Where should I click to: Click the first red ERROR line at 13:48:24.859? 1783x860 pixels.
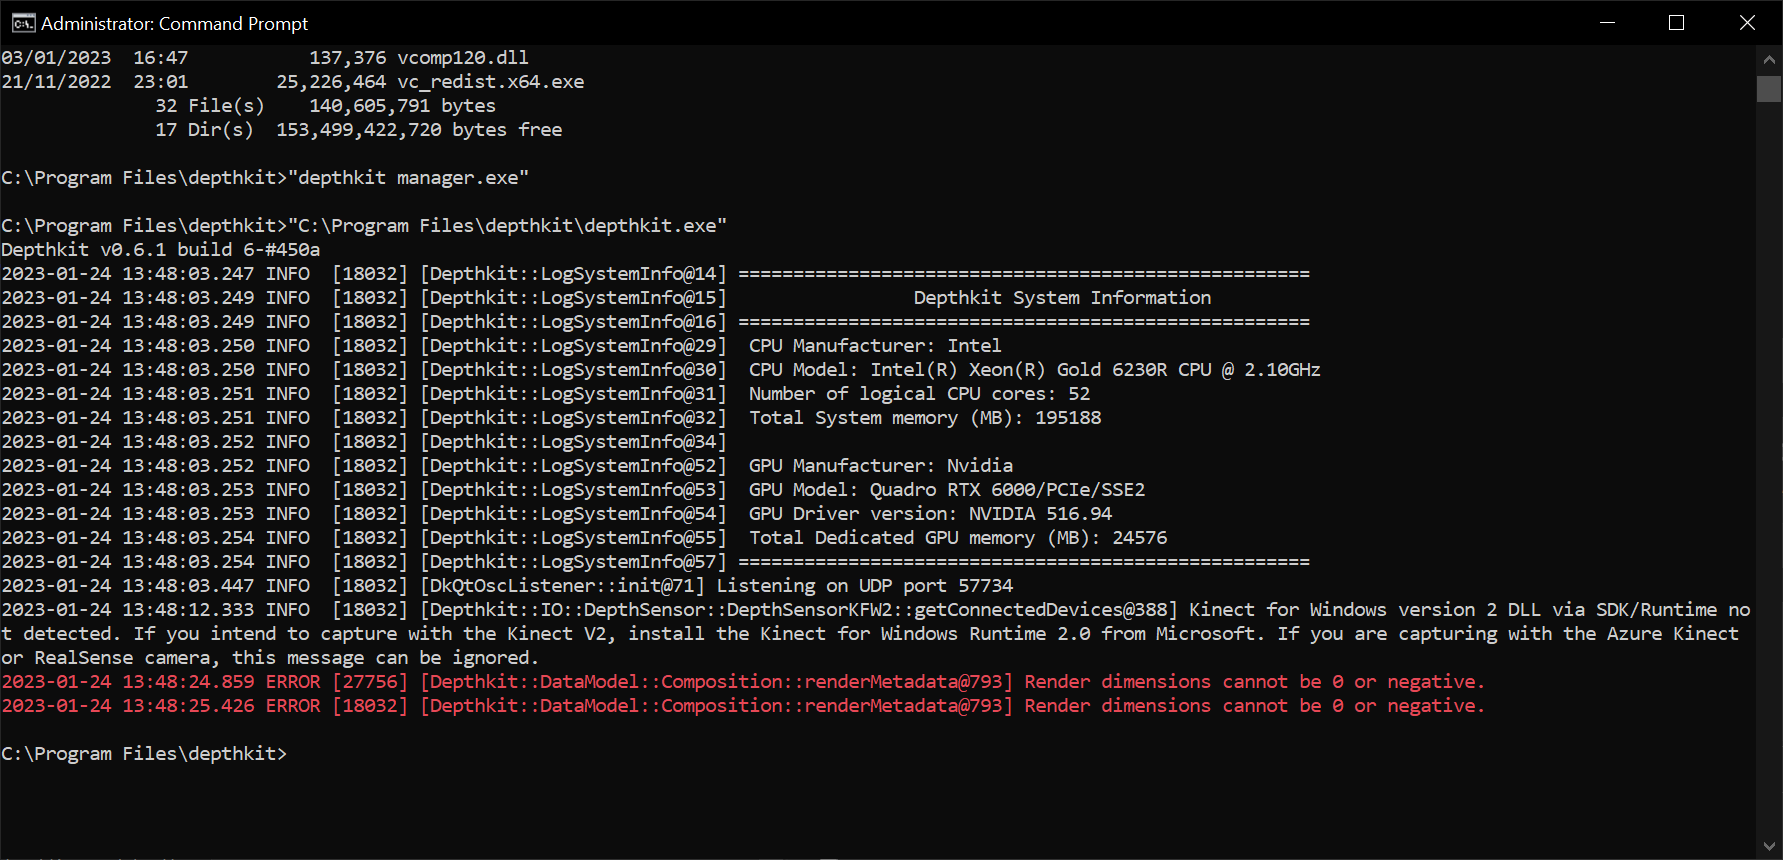point(742,682)
